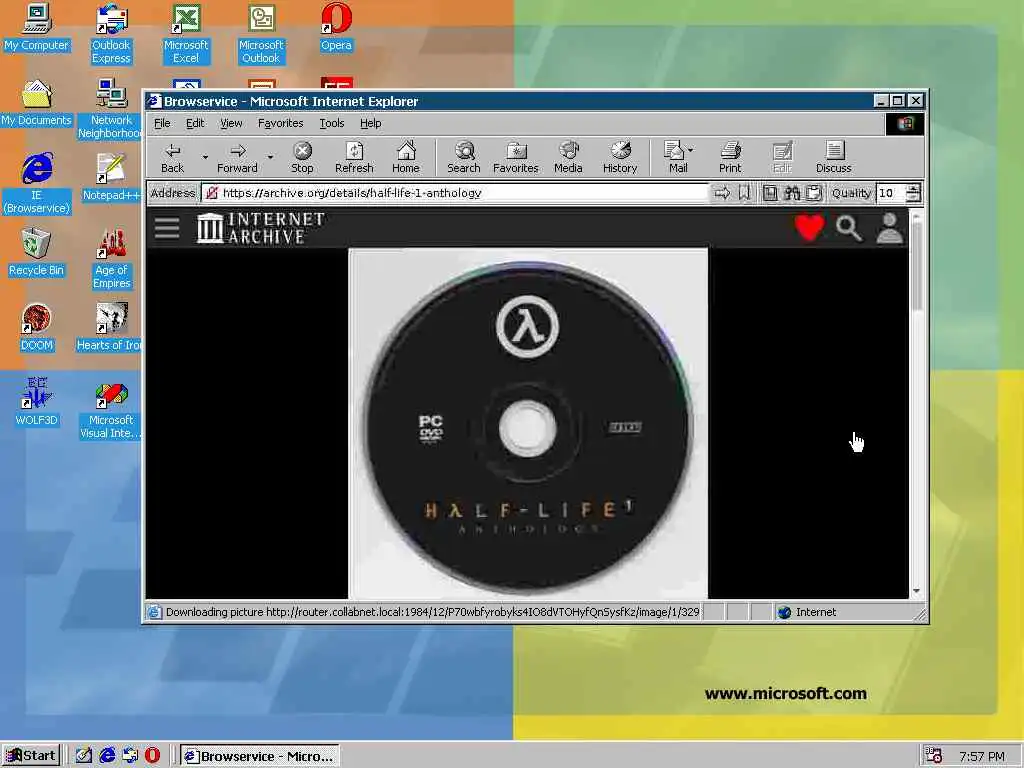
Task: Click the Internet Archive logo
Action: click(260, 228)
